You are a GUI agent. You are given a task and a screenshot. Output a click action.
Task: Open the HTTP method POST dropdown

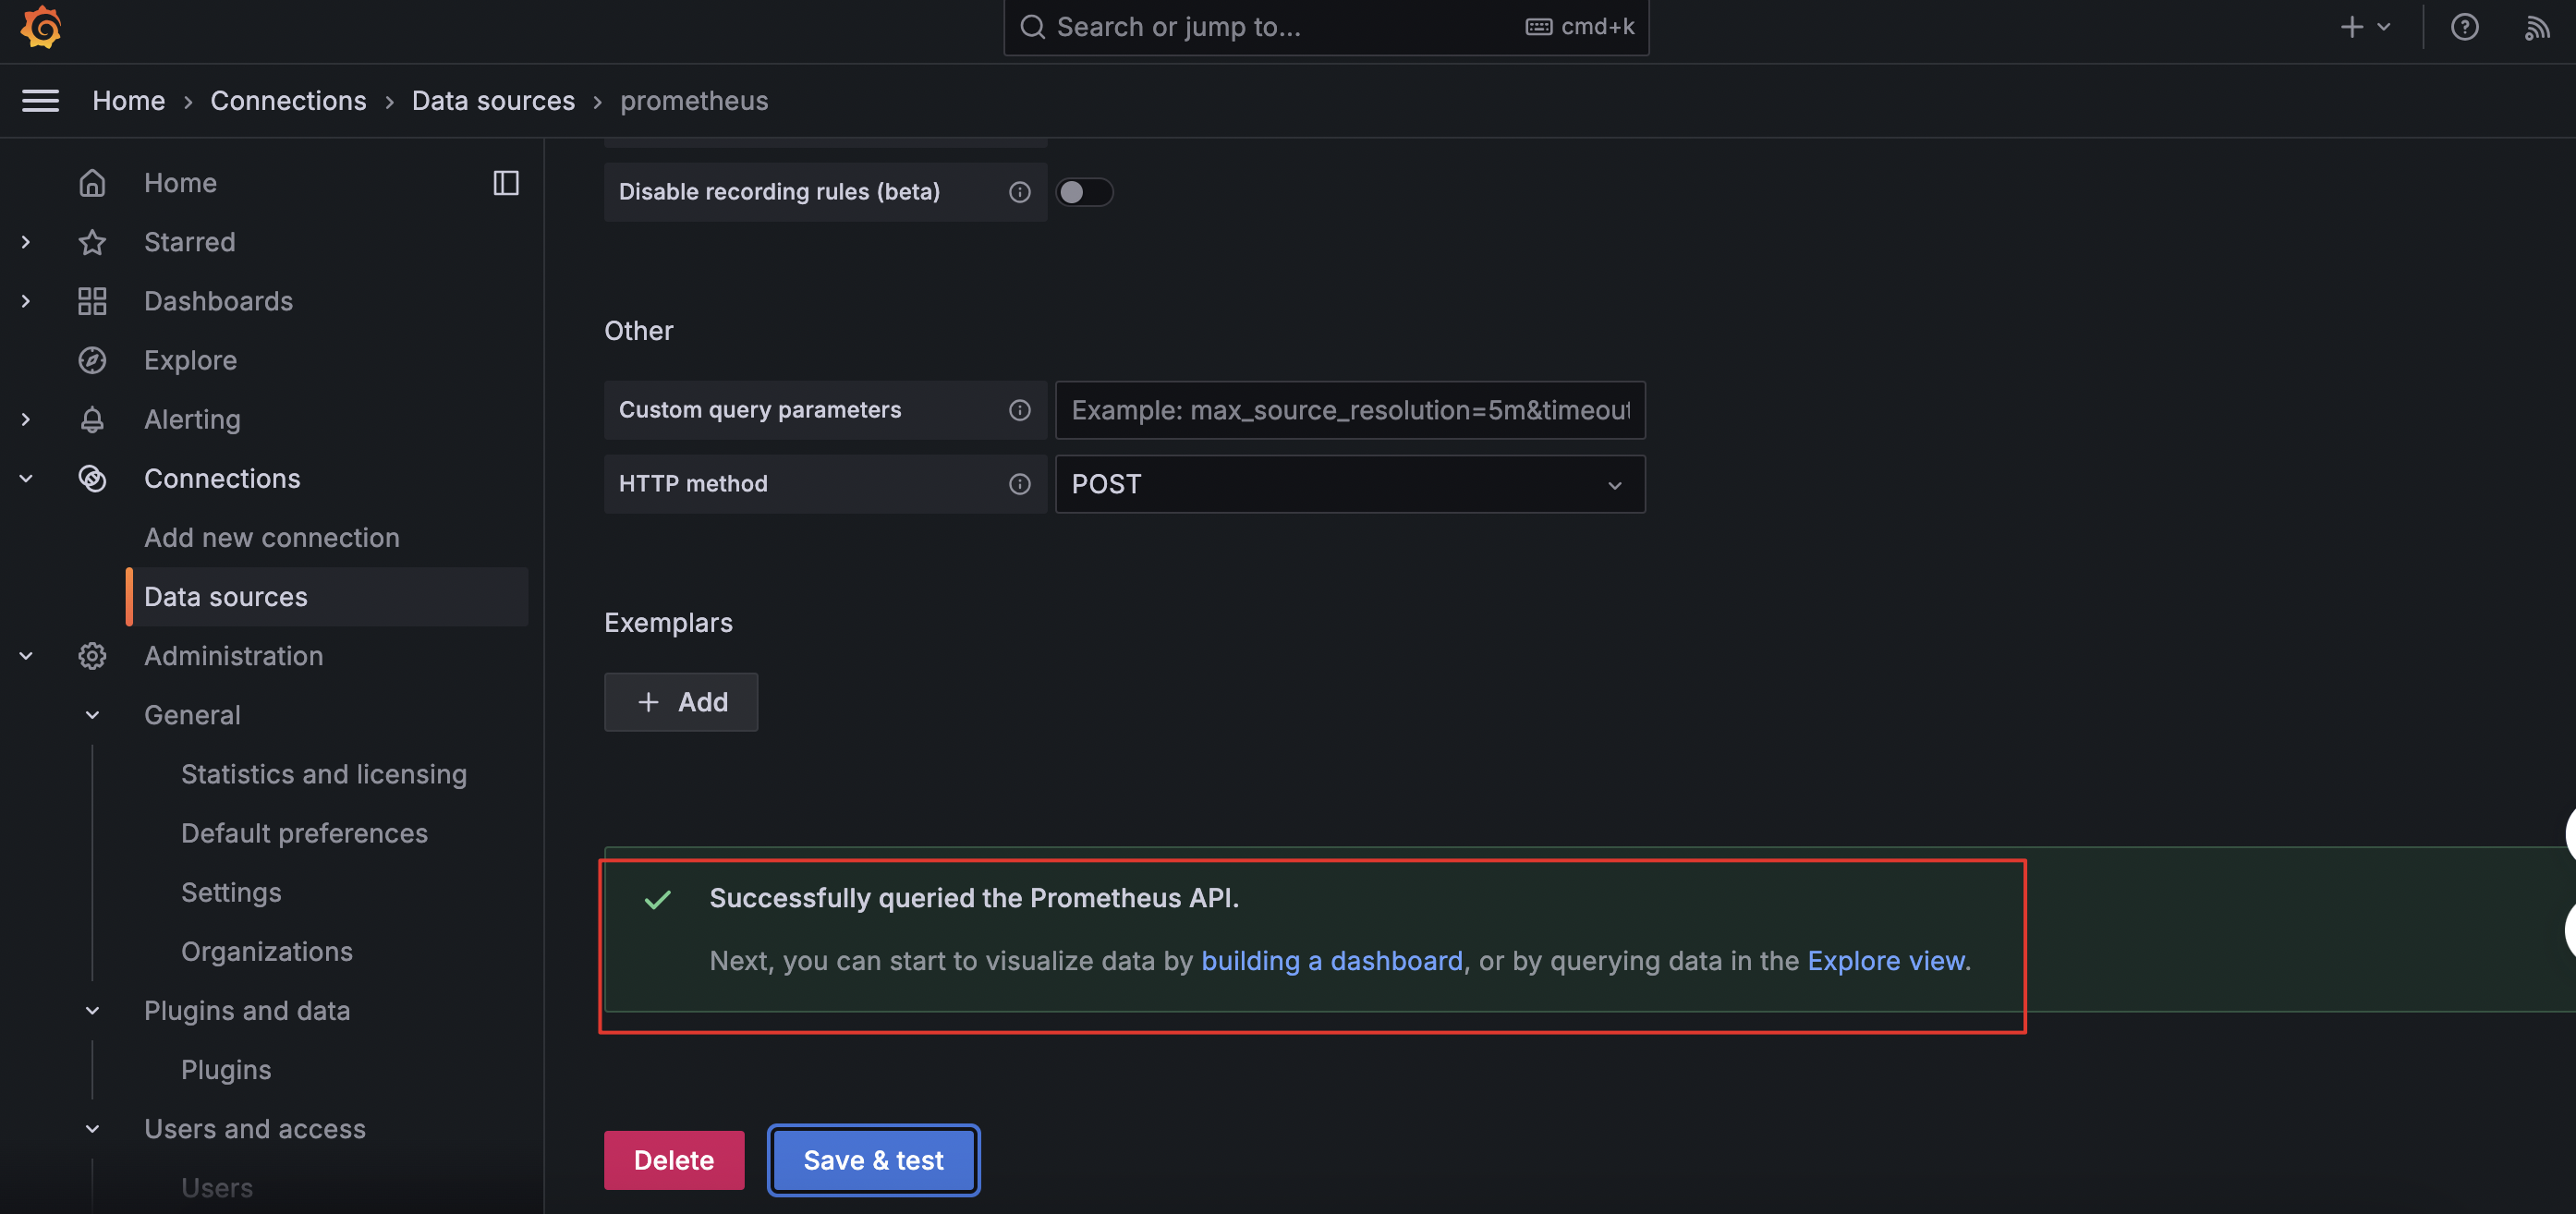pos(1349,484)
